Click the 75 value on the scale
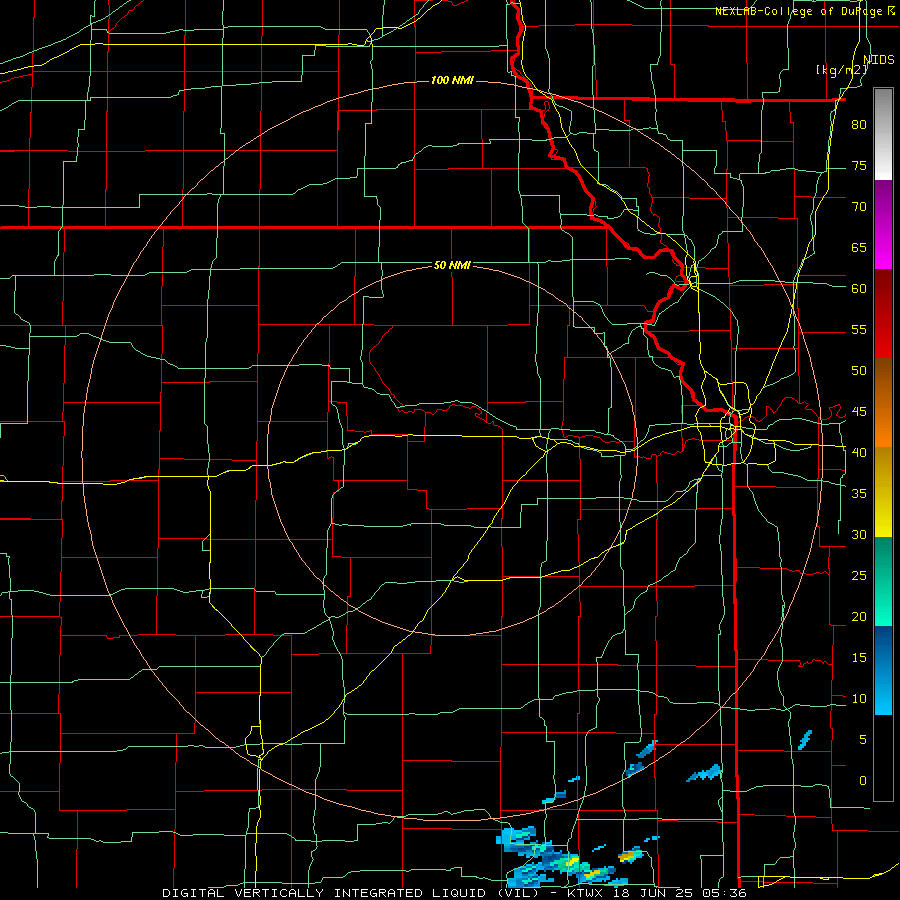The height and width of the screenshot is (900, 900). click(x=859, y=165)
